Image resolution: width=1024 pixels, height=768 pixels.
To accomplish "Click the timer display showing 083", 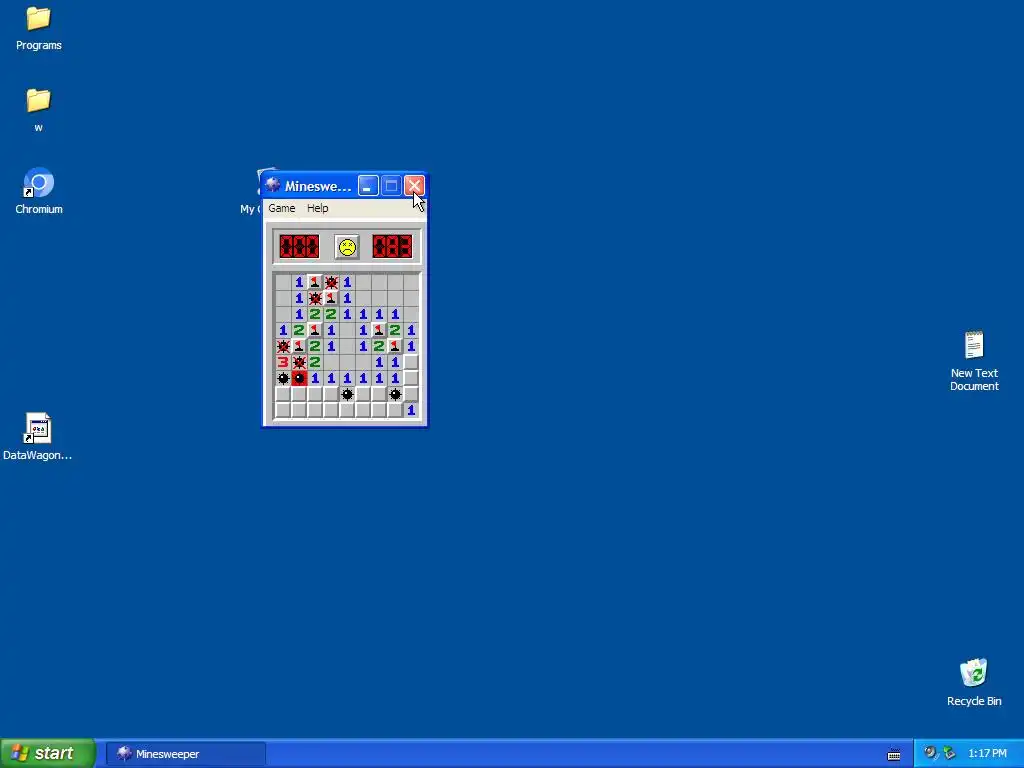I will tap(392, 247).
